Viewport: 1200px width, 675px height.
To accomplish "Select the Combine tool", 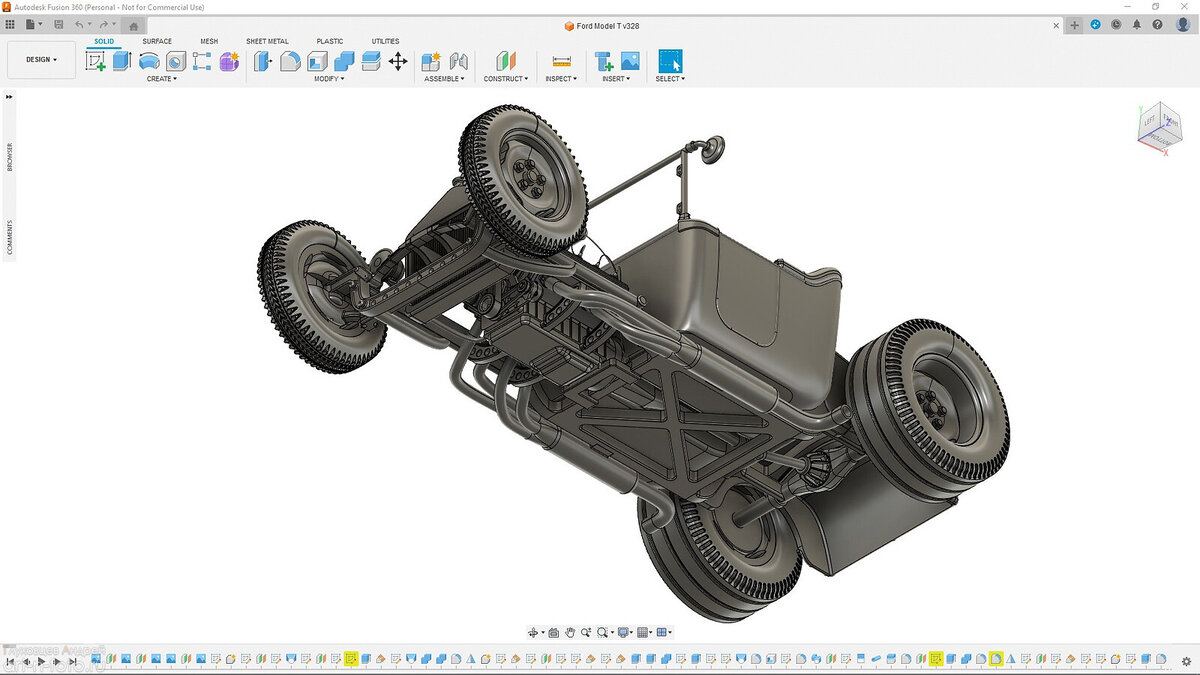I will [344, 61].
